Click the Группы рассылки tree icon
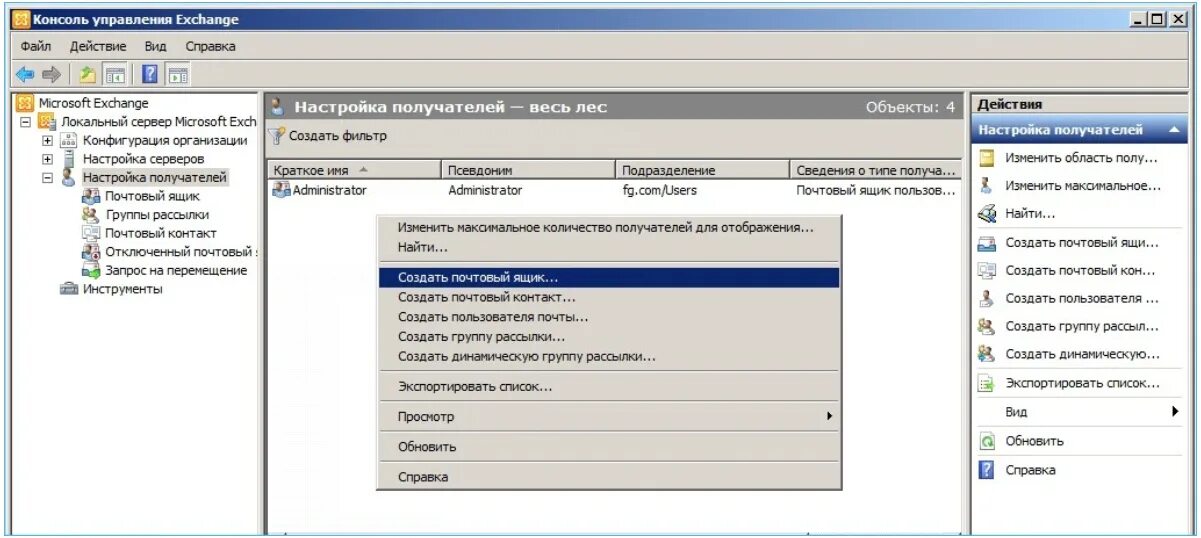1201x538 pixels. [x=91, y=215]
